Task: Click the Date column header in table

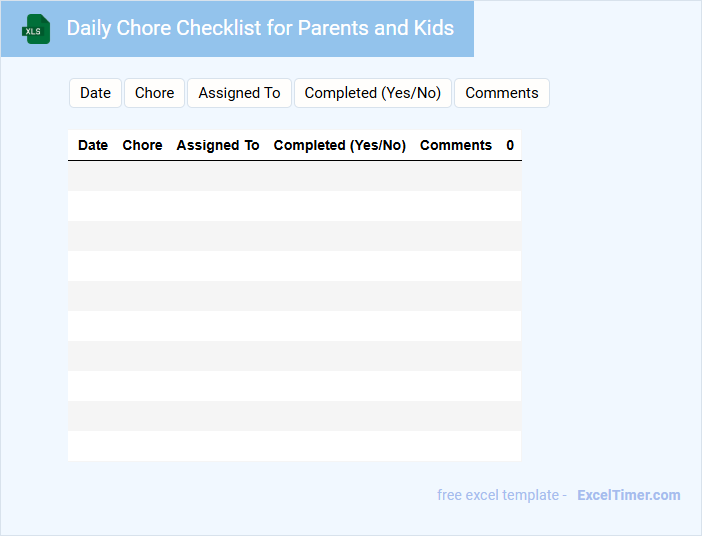Action: point(93,145)
